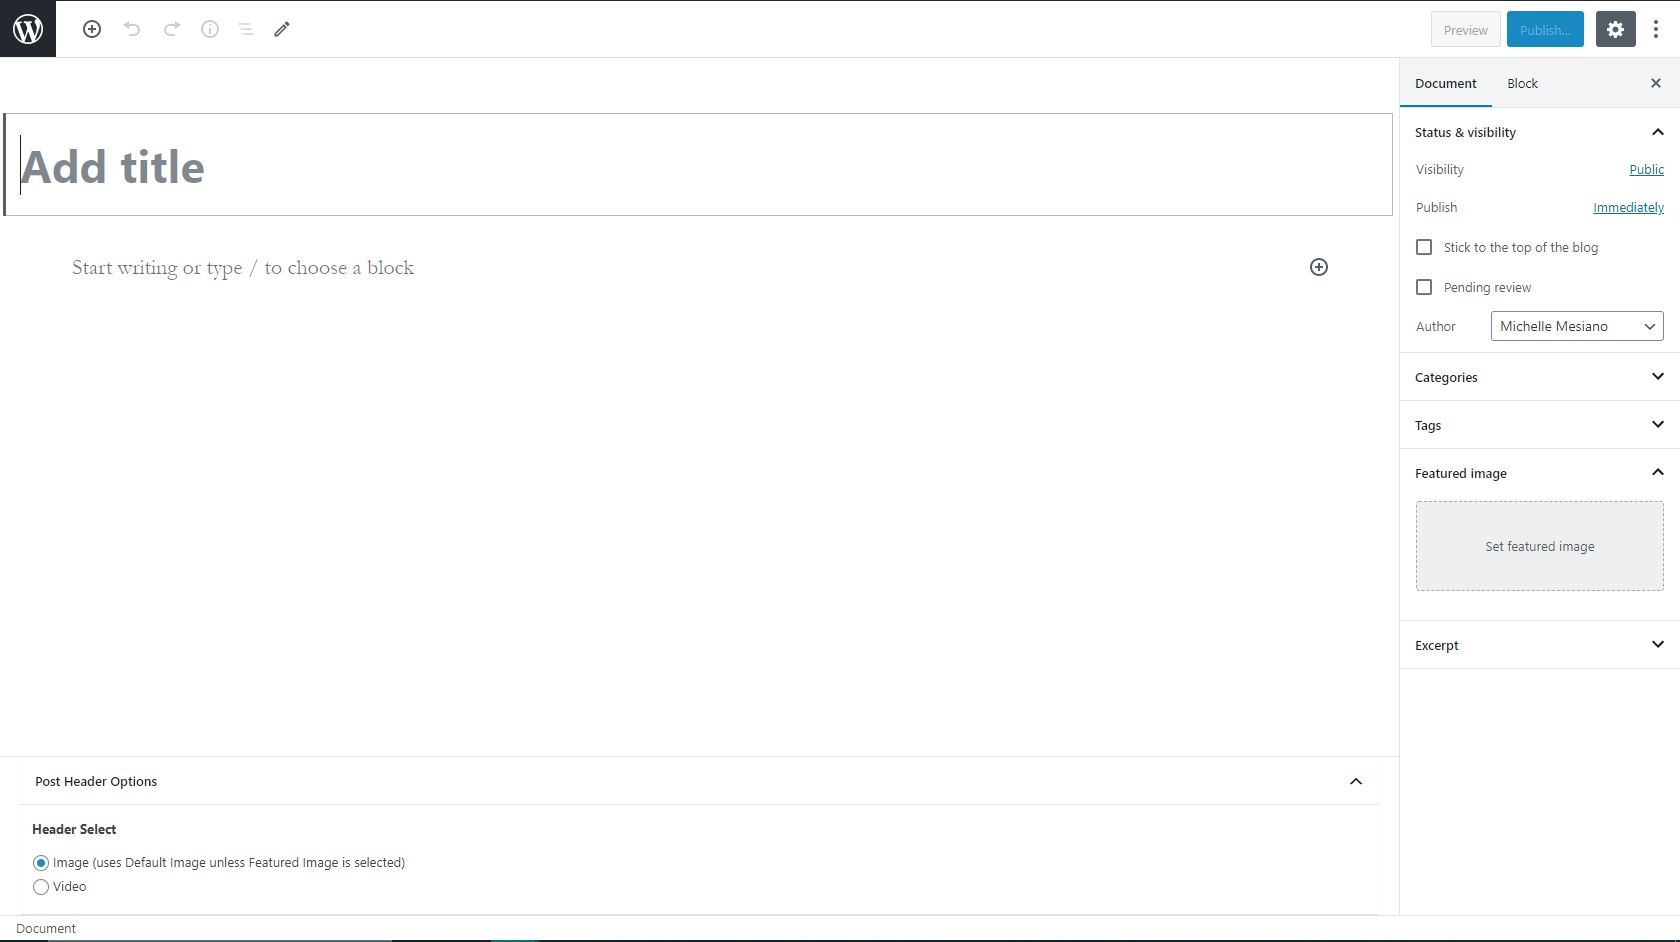The width and height of the screenshot is (1680, 942).
Task: Click the pencil tools icon
Action: 282,29
